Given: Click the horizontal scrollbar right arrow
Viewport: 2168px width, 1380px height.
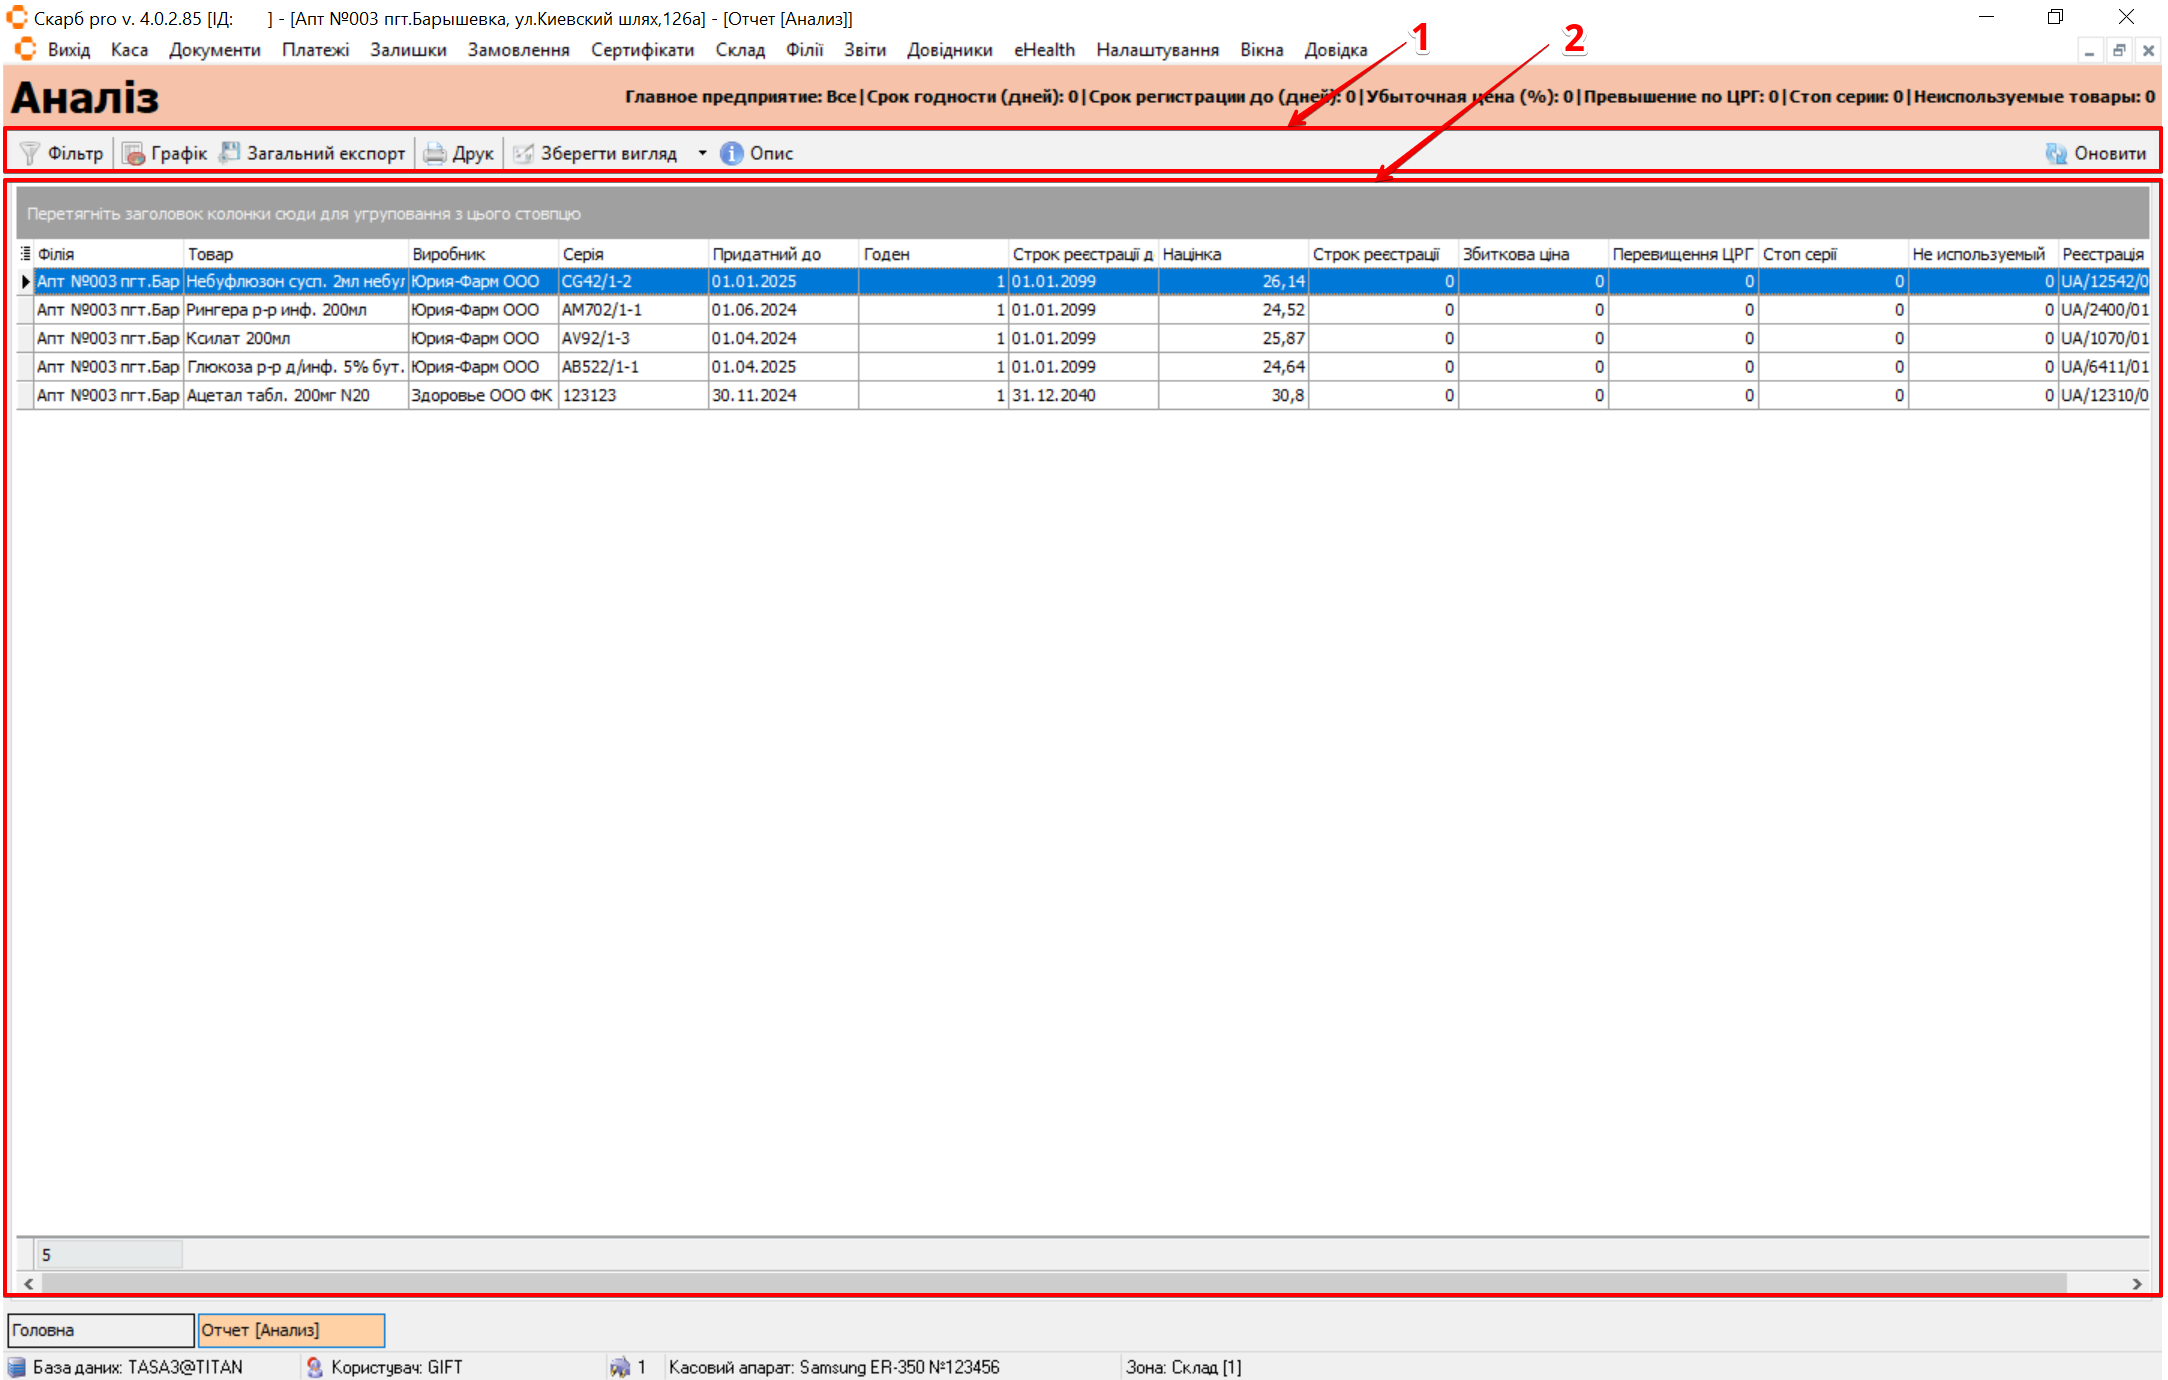Looking at the screenshot, I should coord(2136,1283).
